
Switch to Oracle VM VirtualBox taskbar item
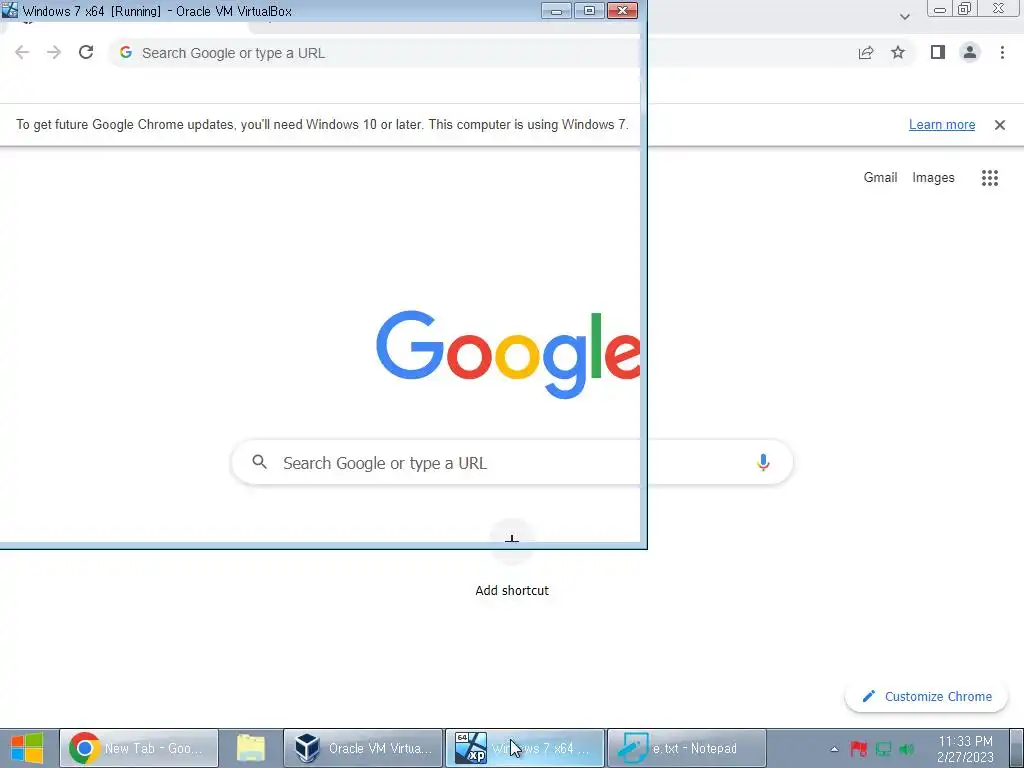click(x=363, y=748)
